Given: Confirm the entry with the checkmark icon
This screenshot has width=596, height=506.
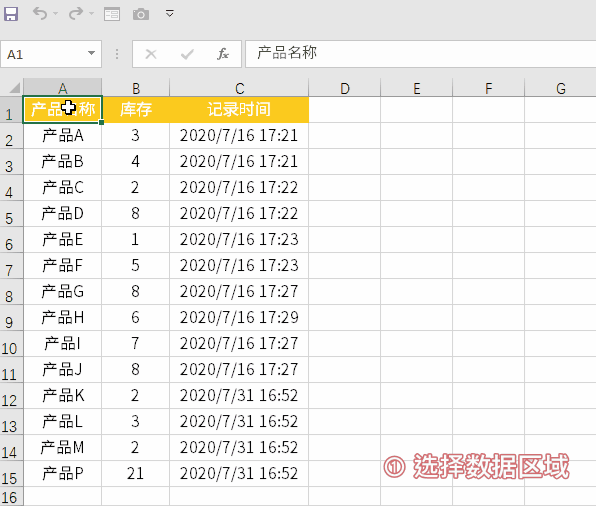Looking at the screenshot, I should [187, 54].
